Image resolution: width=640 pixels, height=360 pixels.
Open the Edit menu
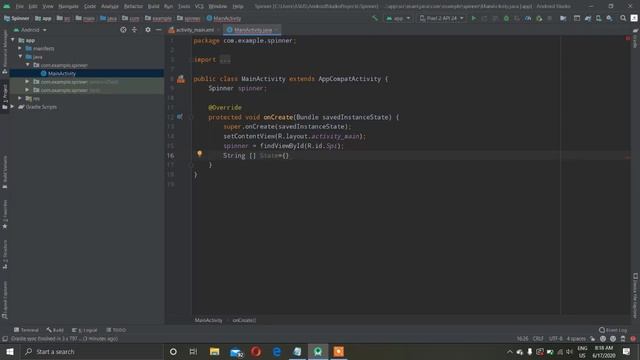tap(33, 6)
